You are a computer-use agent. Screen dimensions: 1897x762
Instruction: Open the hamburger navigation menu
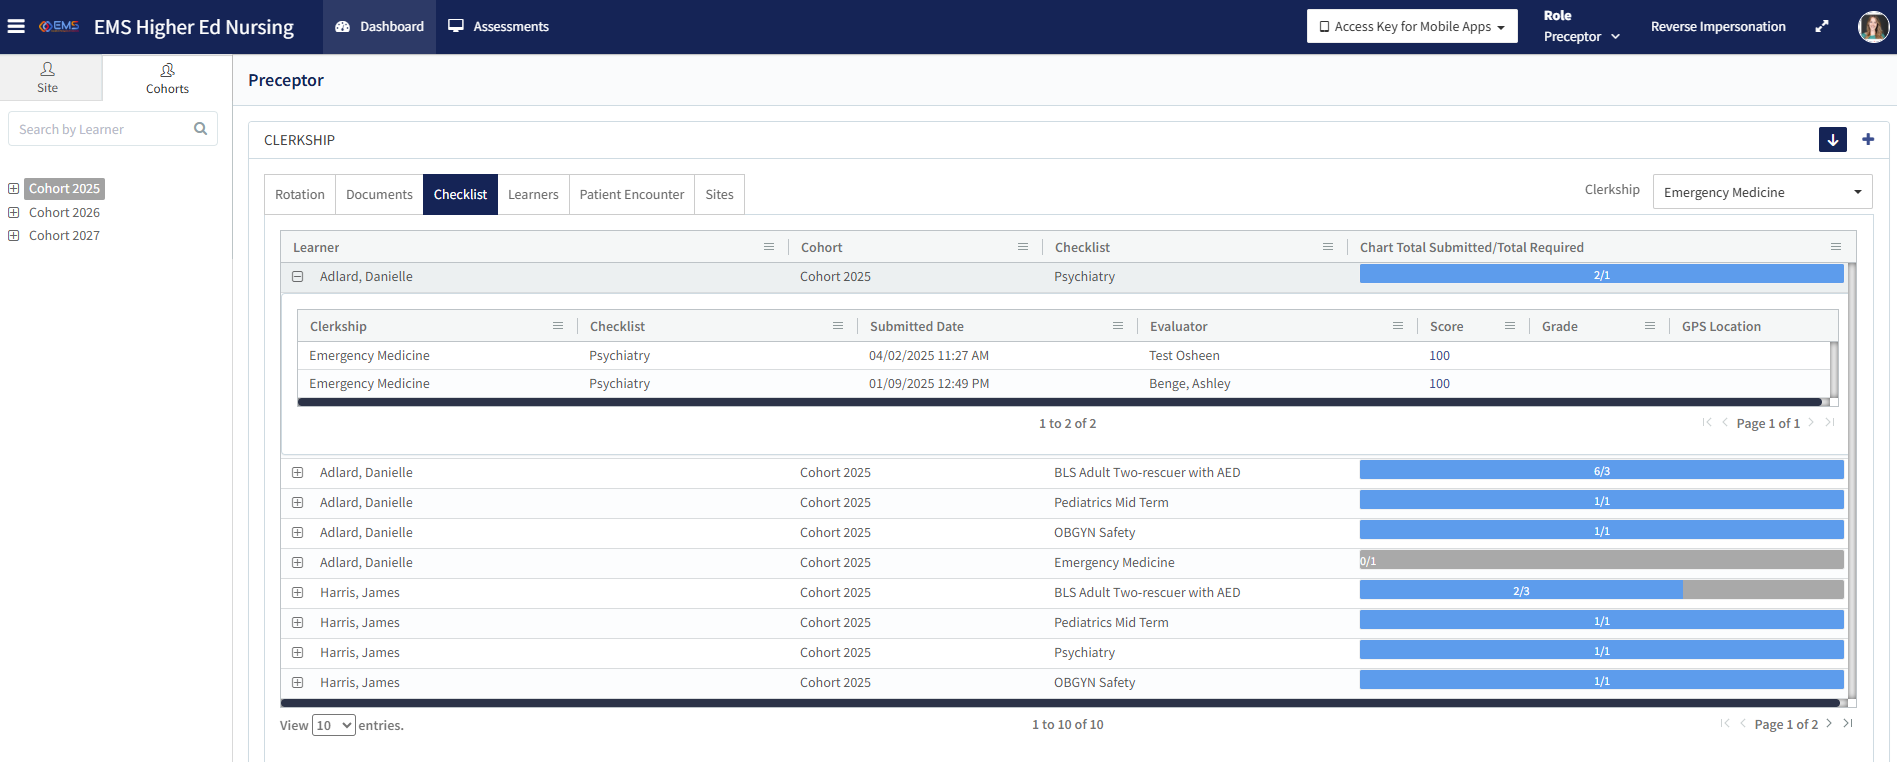(16, 26)
